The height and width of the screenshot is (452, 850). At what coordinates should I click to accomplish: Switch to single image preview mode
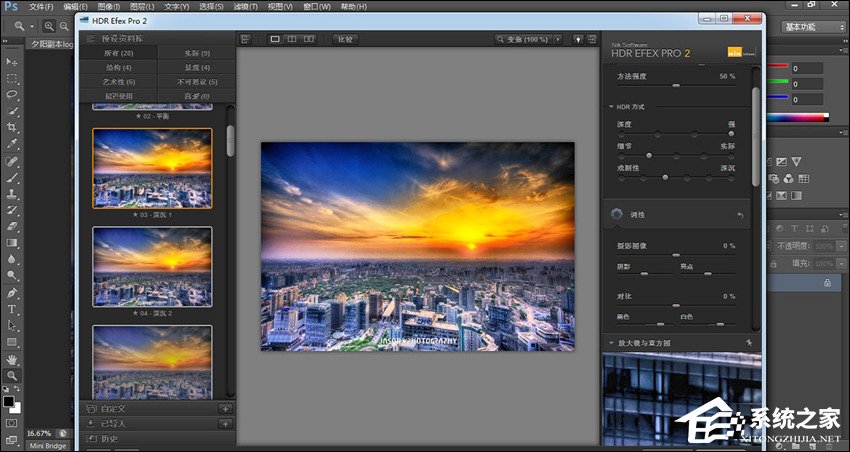pos(275,40)
